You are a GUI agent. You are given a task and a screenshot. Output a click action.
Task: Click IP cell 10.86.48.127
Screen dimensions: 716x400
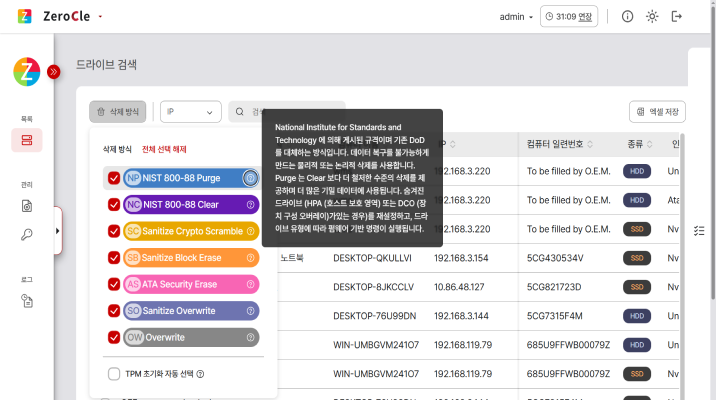point(459,287)
